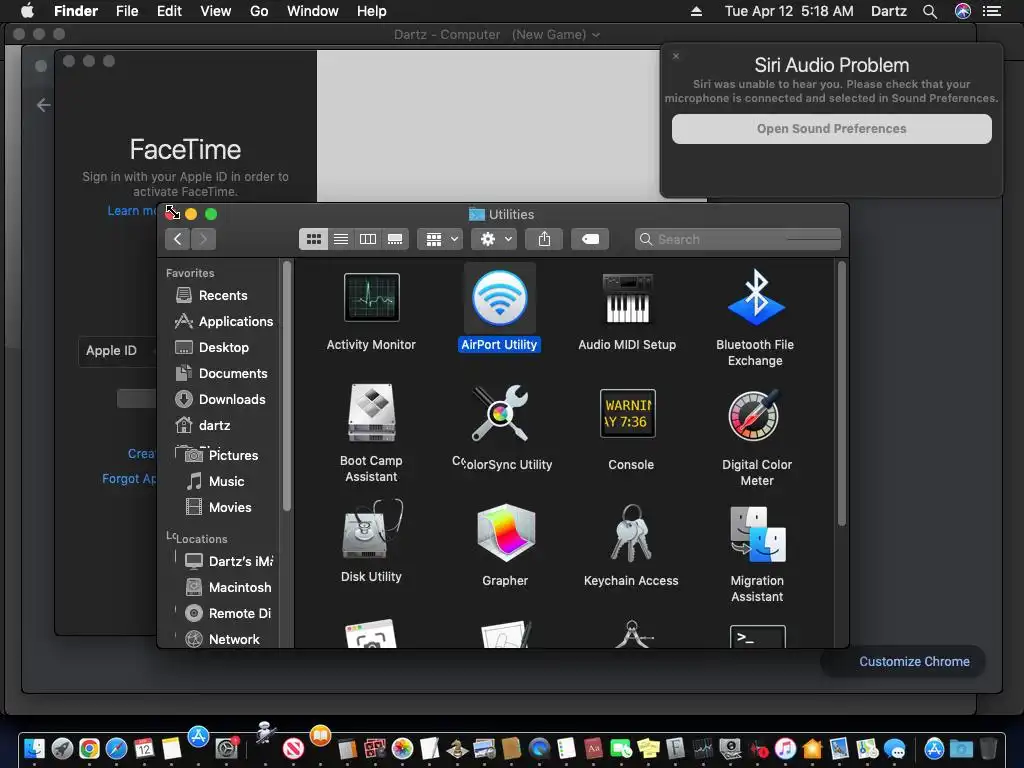Open the Apple menu
Screen dimensions: 1024x768
click(27, 11)
